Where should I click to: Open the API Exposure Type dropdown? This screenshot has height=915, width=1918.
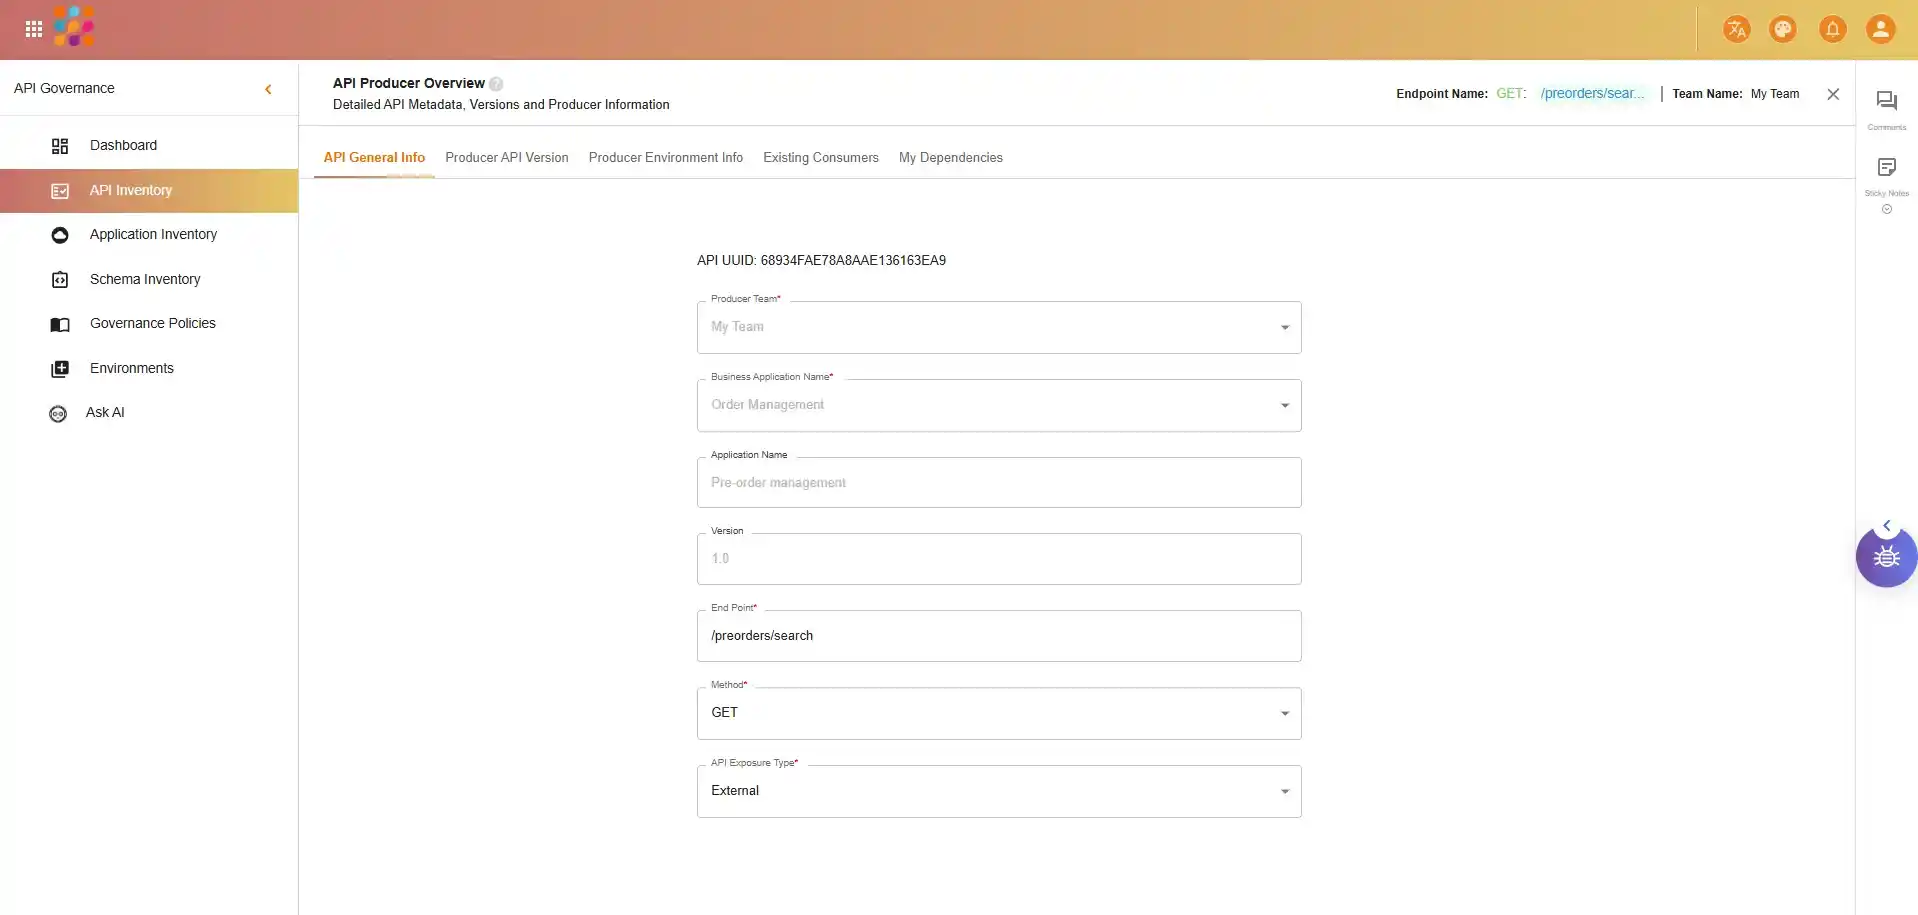[x=1284, y=791]
